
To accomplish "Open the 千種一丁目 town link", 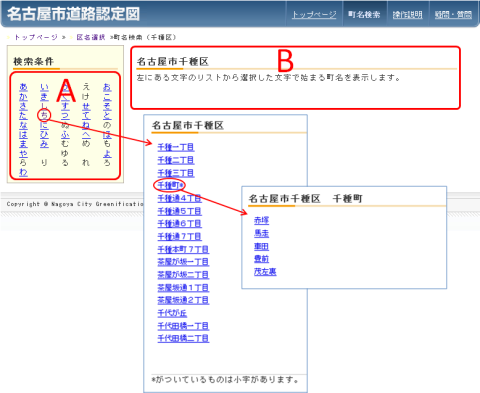I will (176, 147).
